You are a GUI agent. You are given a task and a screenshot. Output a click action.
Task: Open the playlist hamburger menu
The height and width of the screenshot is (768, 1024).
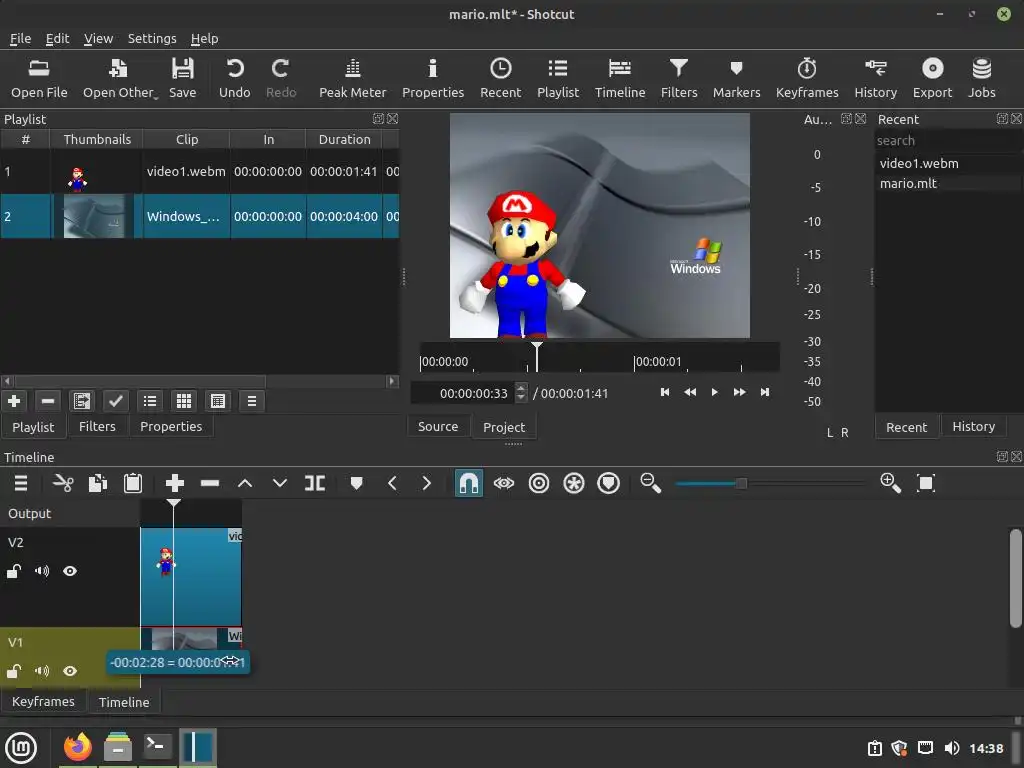[x=252, y=401]
